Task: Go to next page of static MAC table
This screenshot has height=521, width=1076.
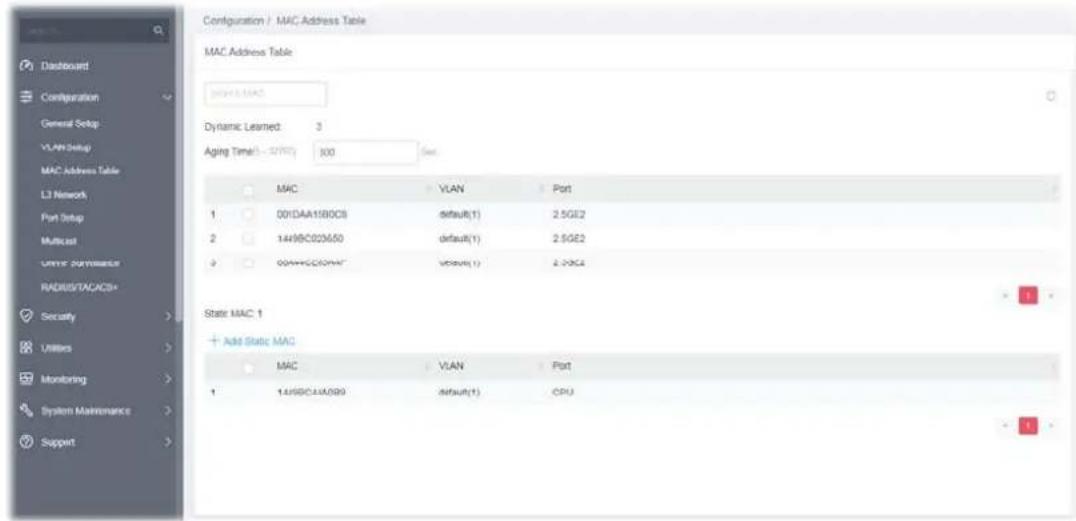Action: pos(1051,427)
